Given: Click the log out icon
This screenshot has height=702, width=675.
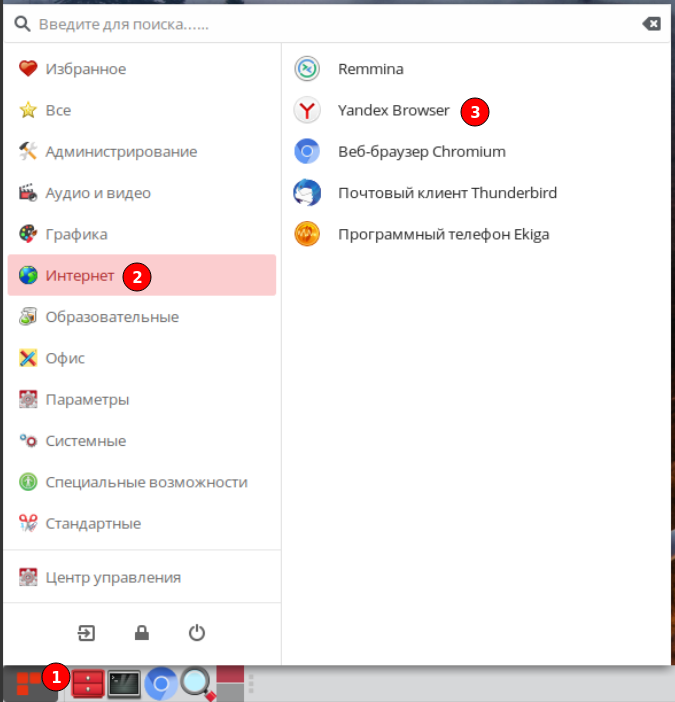Looking at the screenshot, I should pyautogui.click(x=86, y=633).
